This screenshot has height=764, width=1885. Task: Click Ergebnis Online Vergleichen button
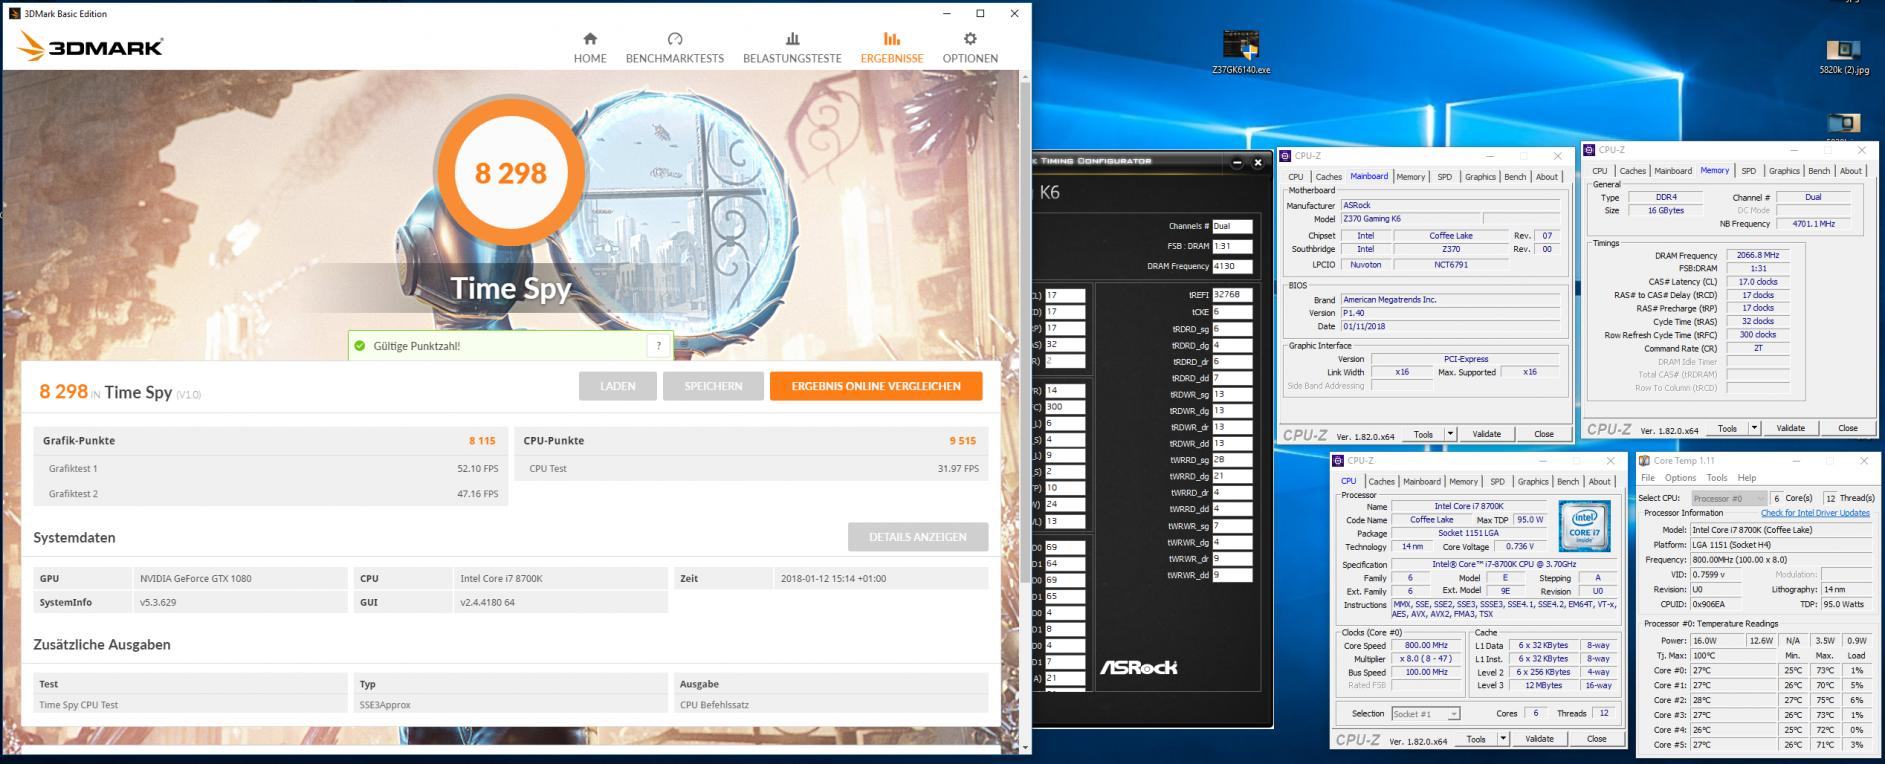[876, 386]
